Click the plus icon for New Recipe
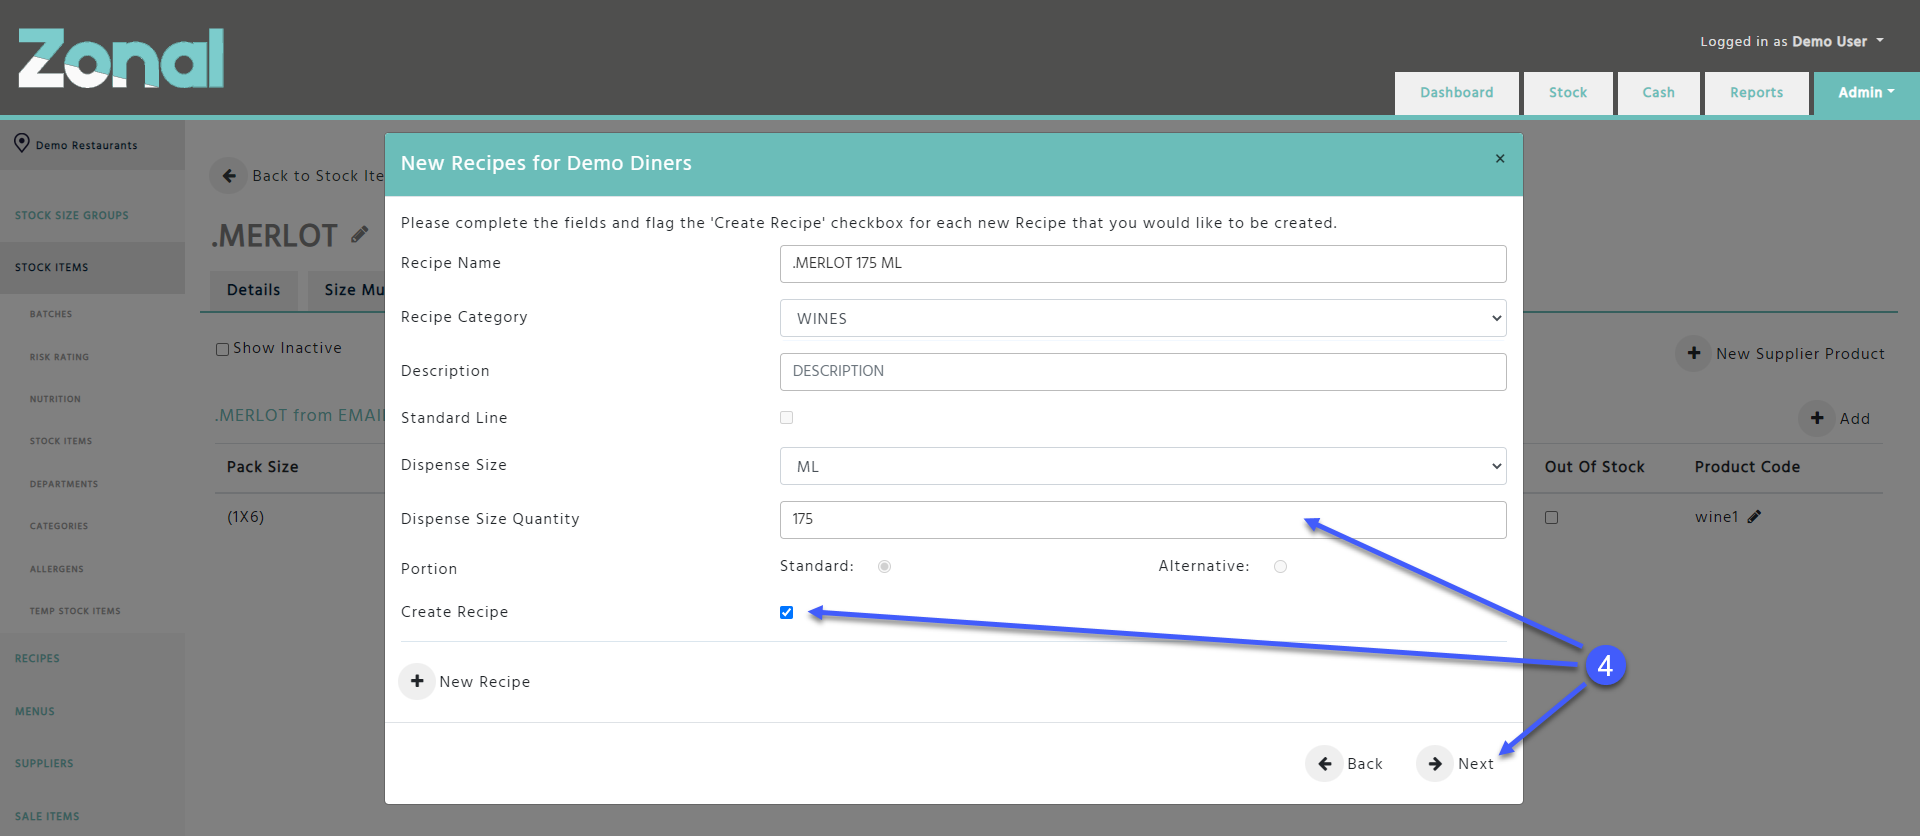Image resolution: width=1920 pixels, height=836 pixels. [417, 681]
